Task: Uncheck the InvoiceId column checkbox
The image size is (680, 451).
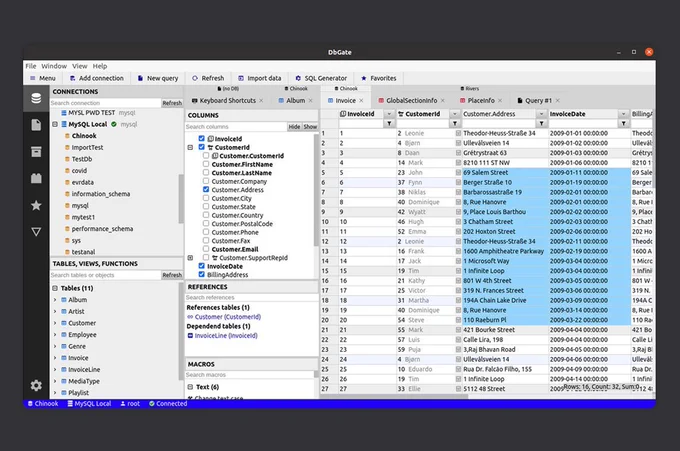Action: (202, 138)
